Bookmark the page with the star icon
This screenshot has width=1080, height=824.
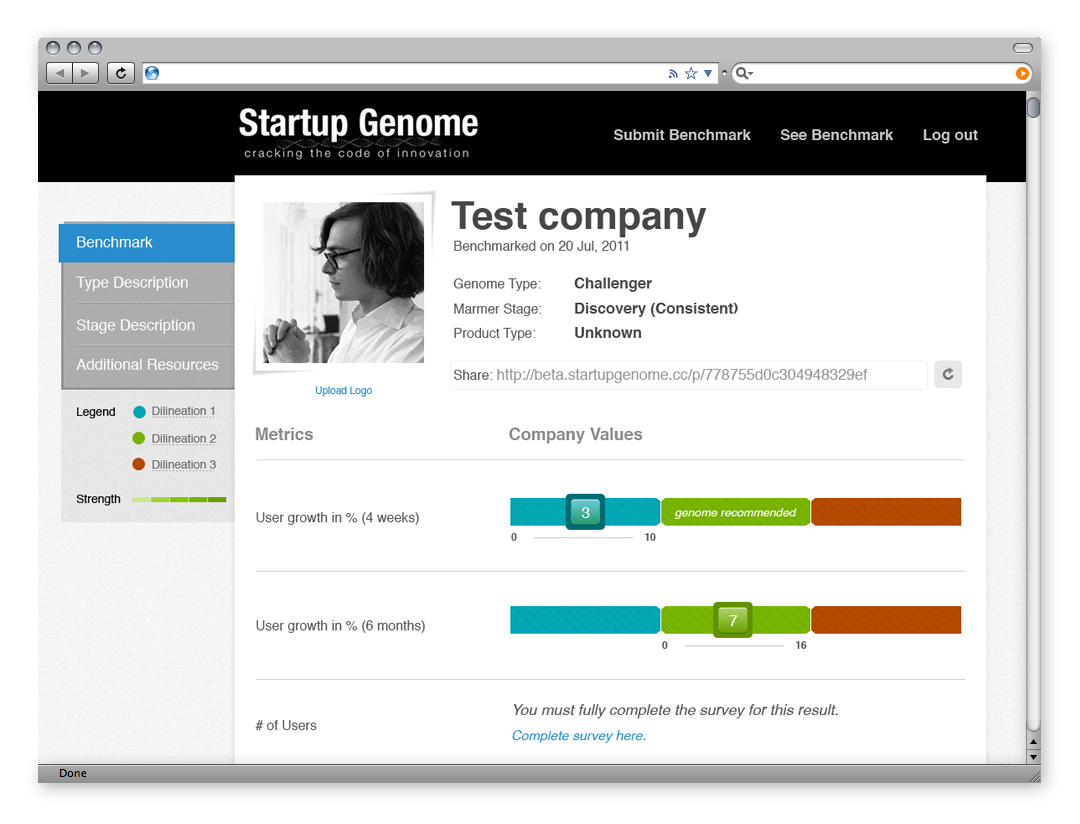tap(691, 73)
